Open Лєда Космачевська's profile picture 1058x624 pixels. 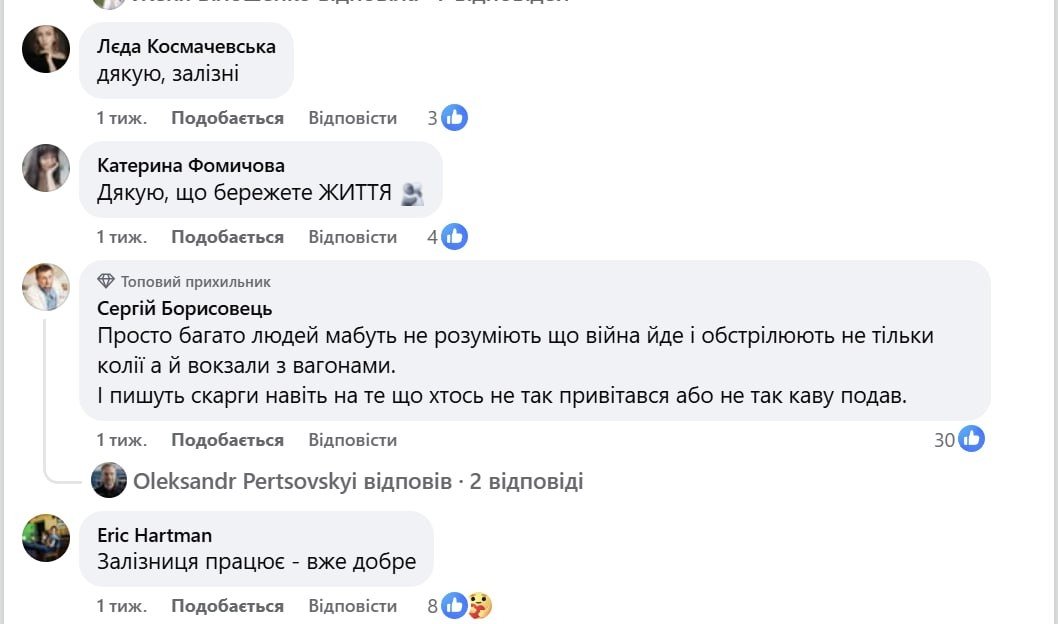(x=46, y=49)
